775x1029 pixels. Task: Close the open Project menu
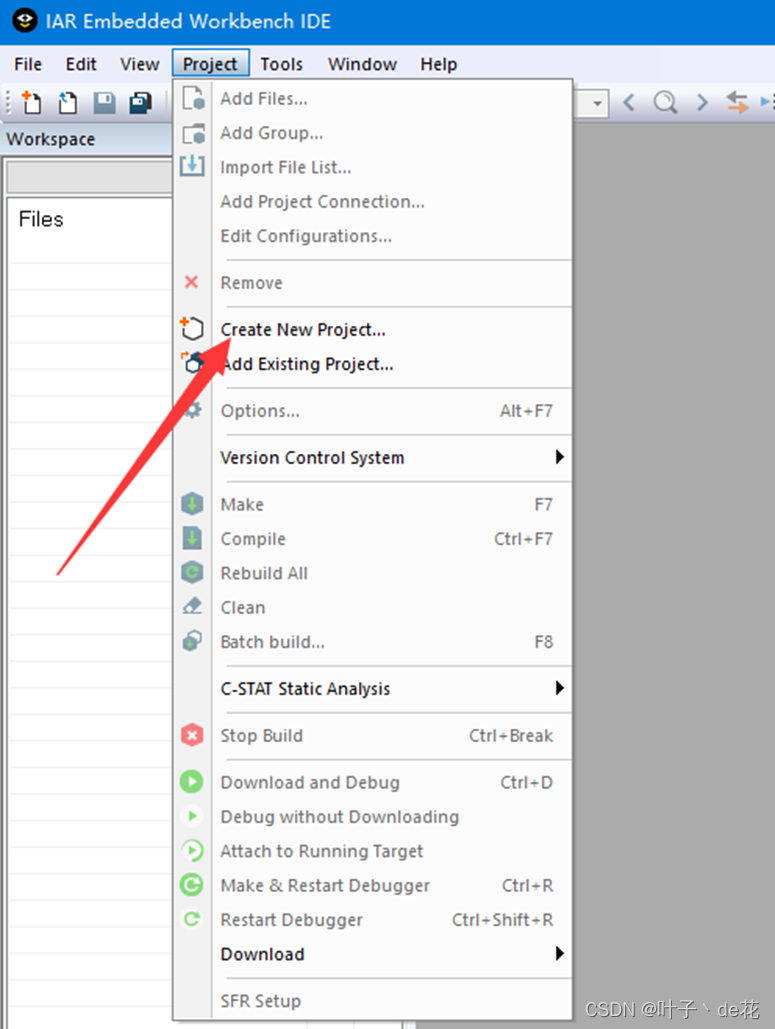tap(210, 64)
